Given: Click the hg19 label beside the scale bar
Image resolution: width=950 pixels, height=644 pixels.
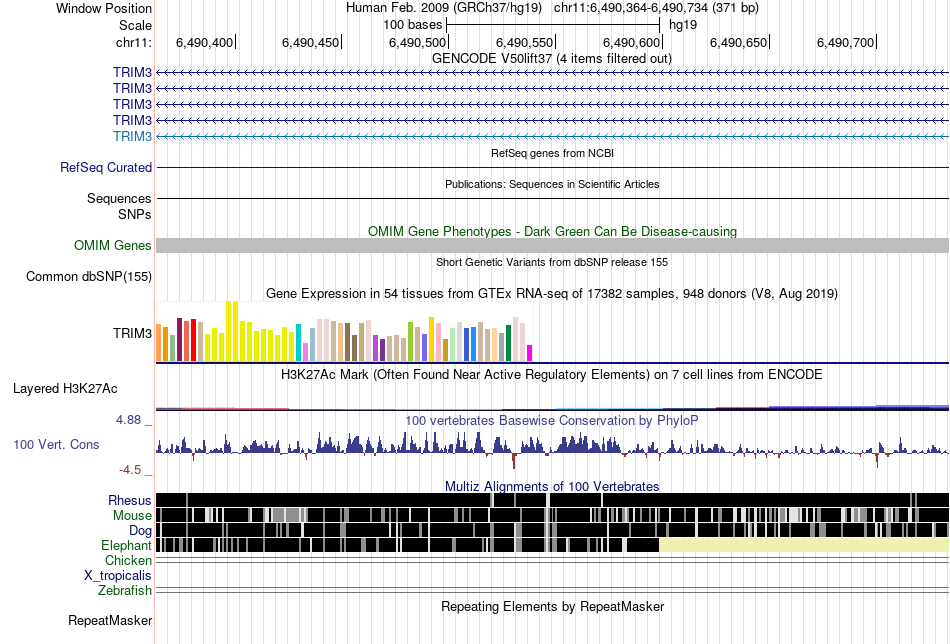Looking at the screenshot, I should click(683, 25).
